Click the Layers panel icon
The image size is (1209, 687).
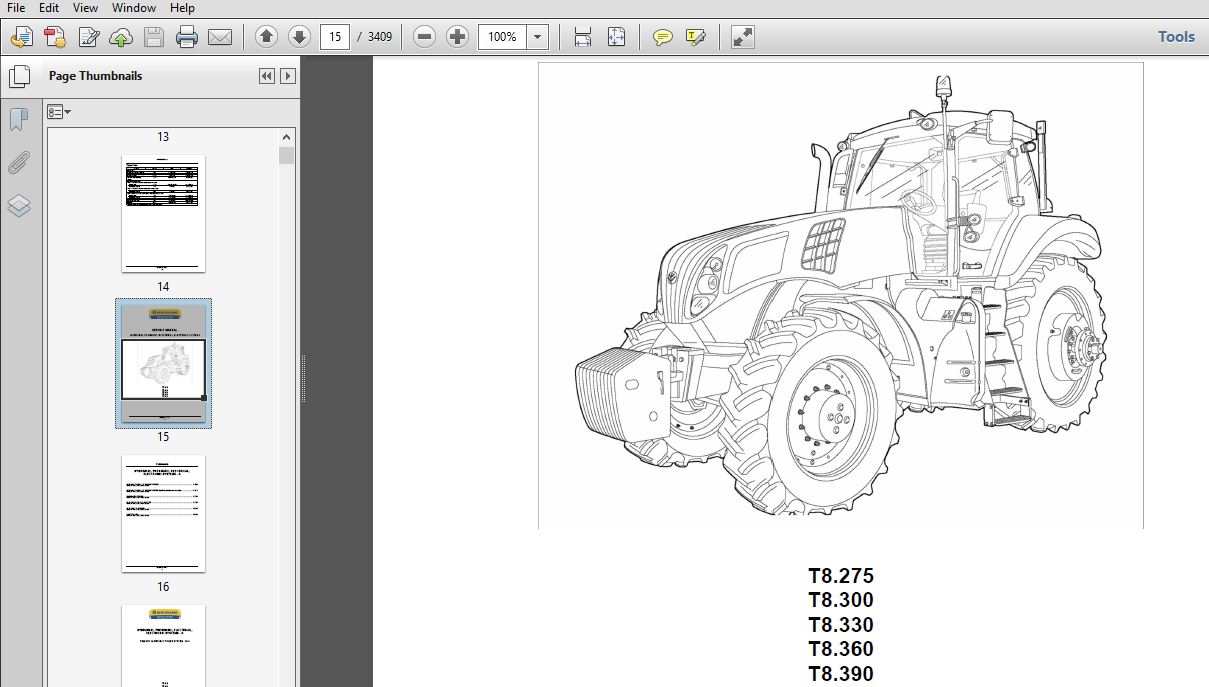click(x=19, y=206)
